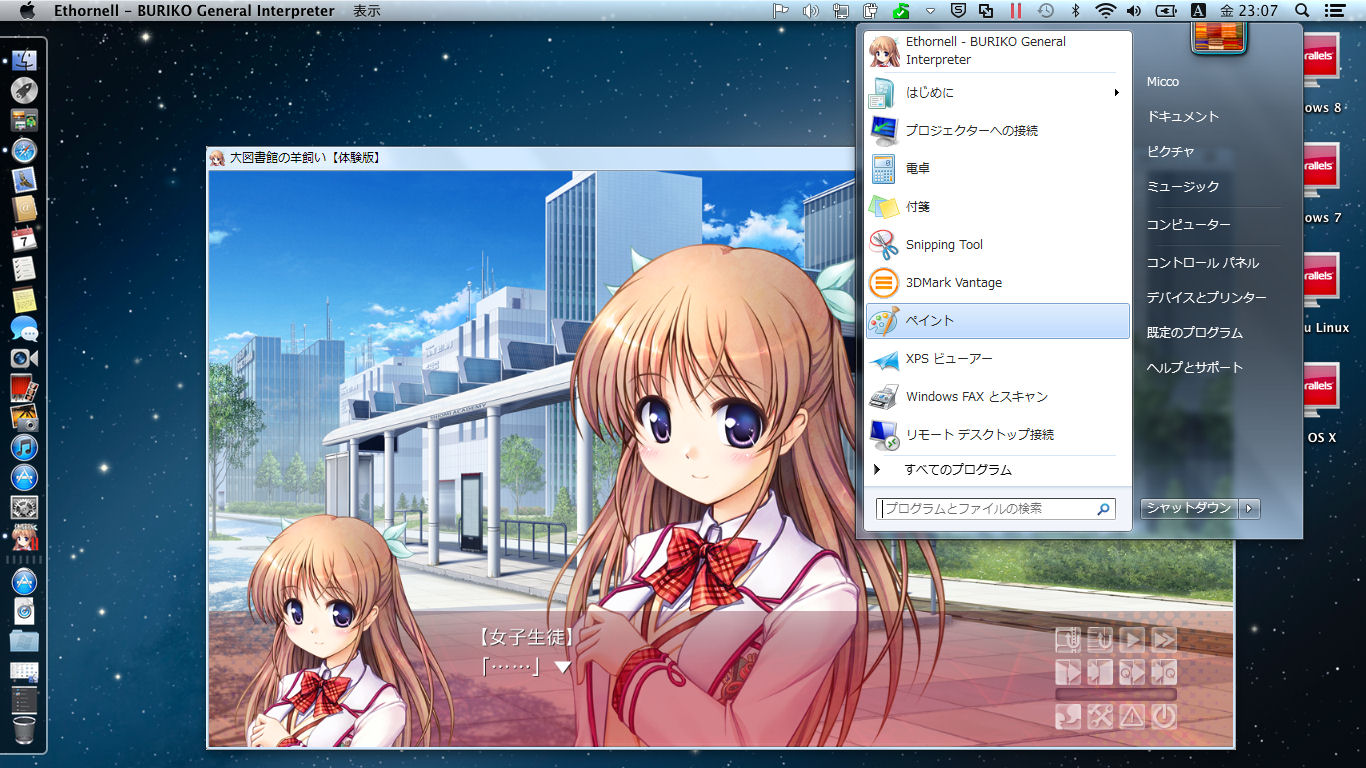
Task: Open Windows FAX とスキャン
Action: coord(997,397)
